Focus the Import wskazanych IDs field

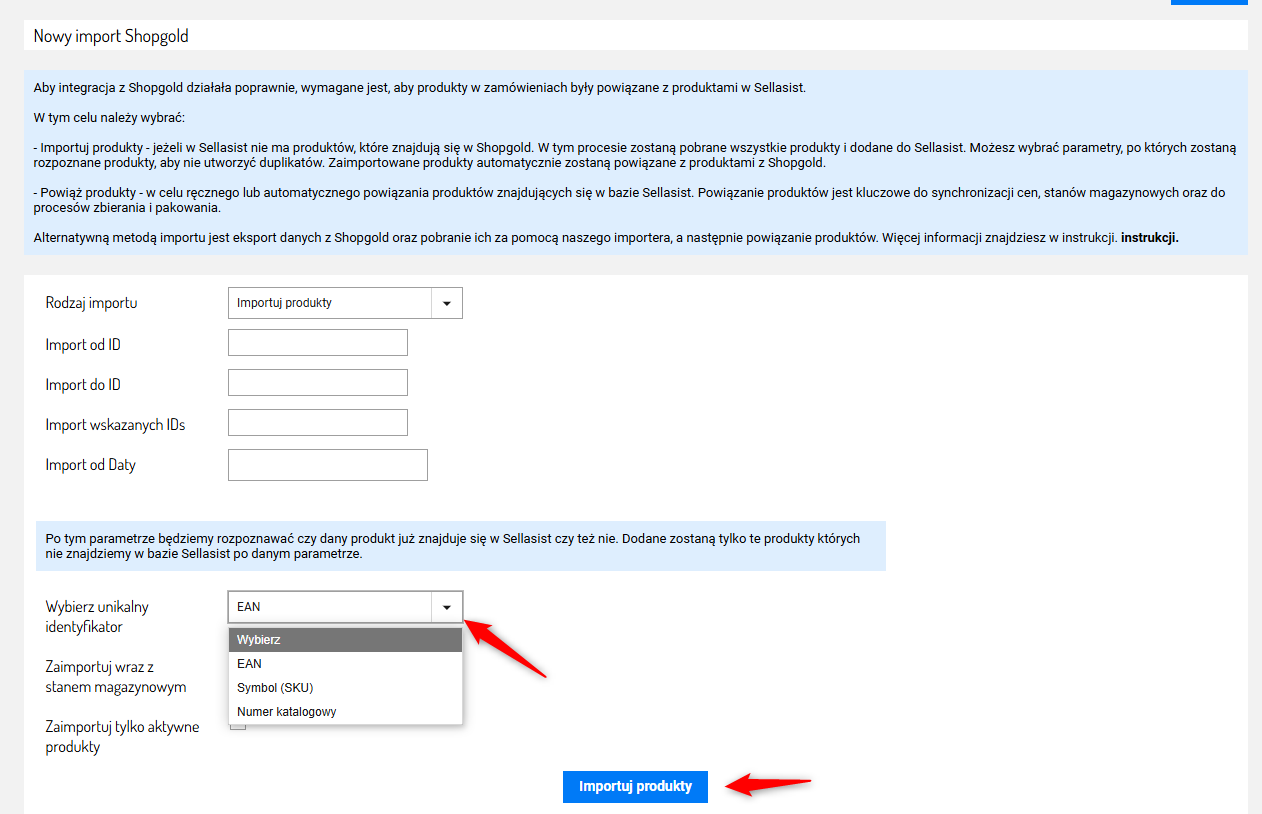[x=318, y=423]
